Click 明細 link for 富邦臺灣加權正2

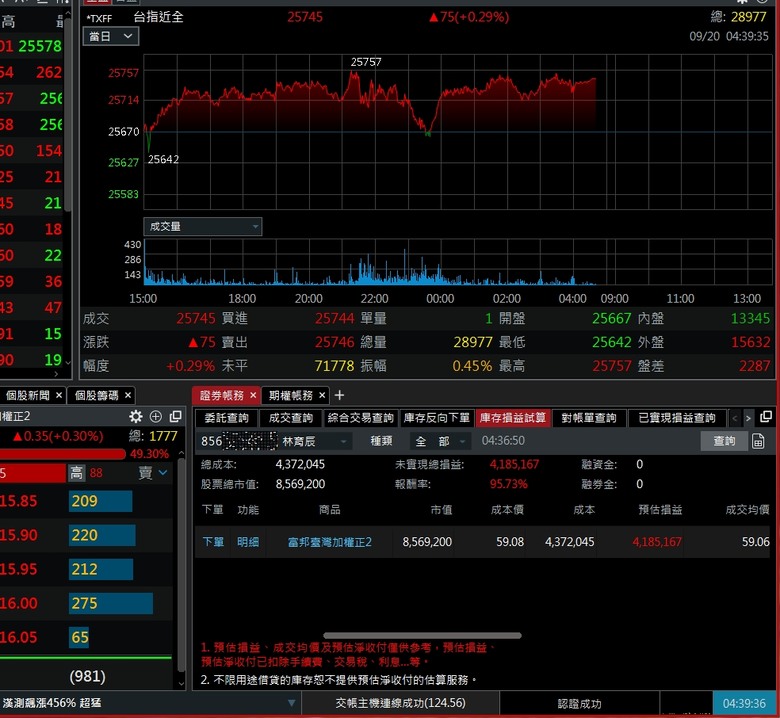click(248, 541)
